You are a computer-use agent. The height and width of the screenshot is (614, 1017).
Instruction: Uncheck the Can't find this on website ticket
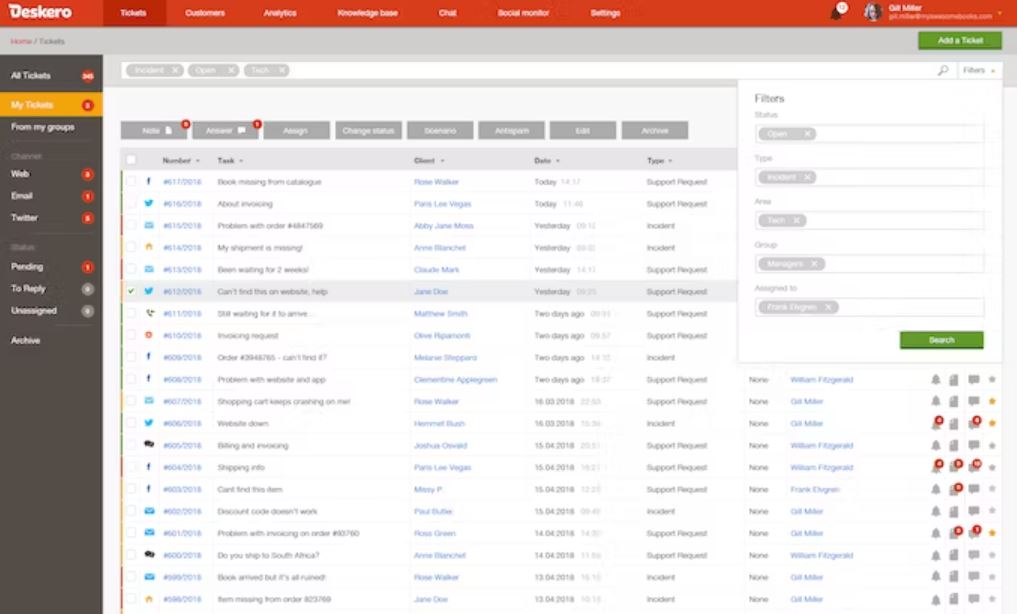click(x=132, y=291)
